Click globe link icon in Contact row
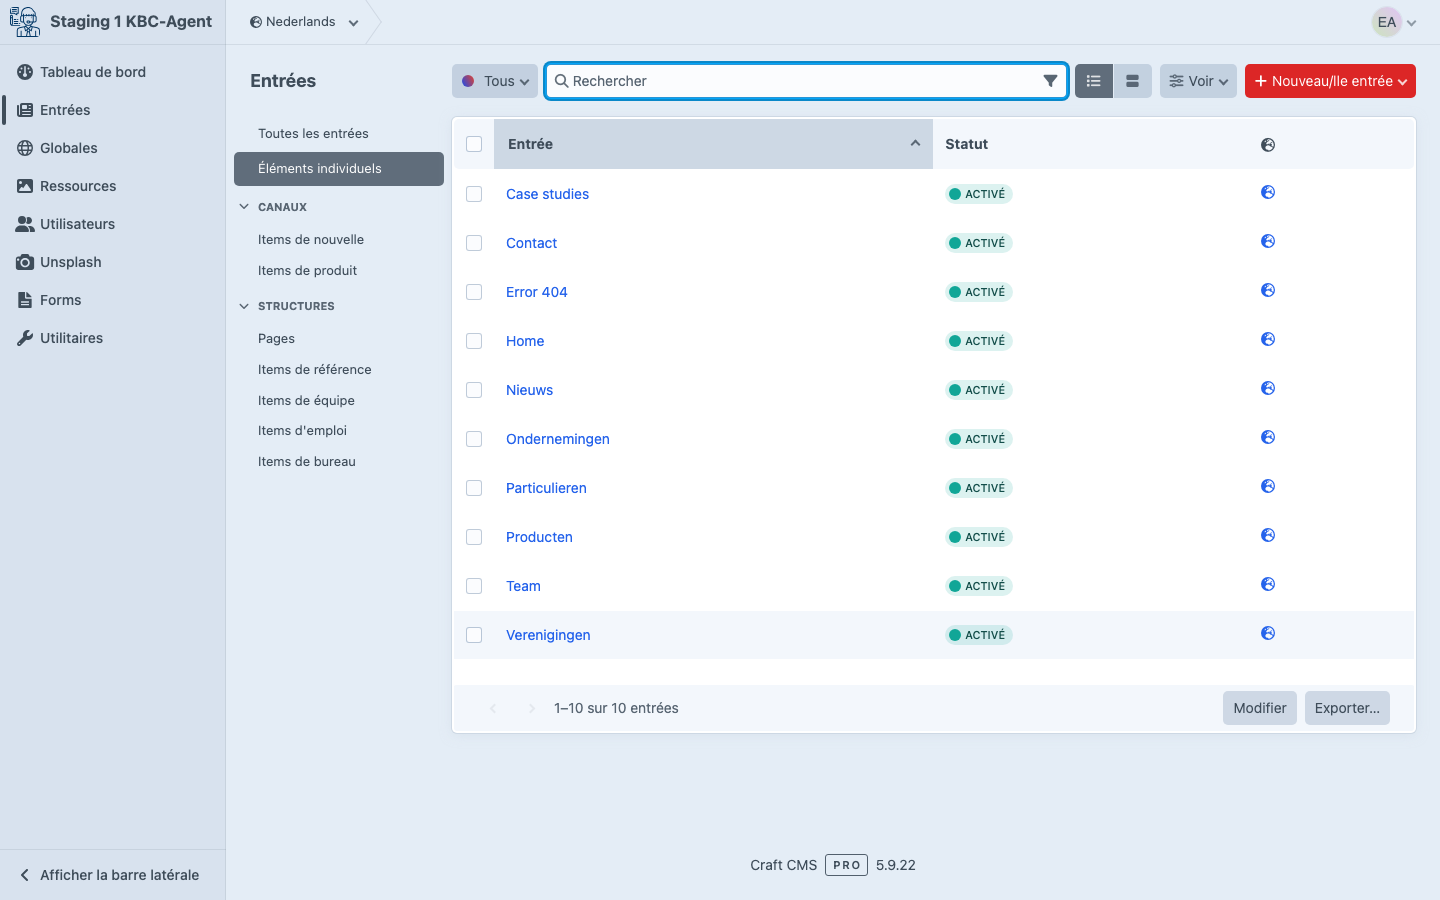Viewport: 1440px width, 900px height. (1268, 241)
